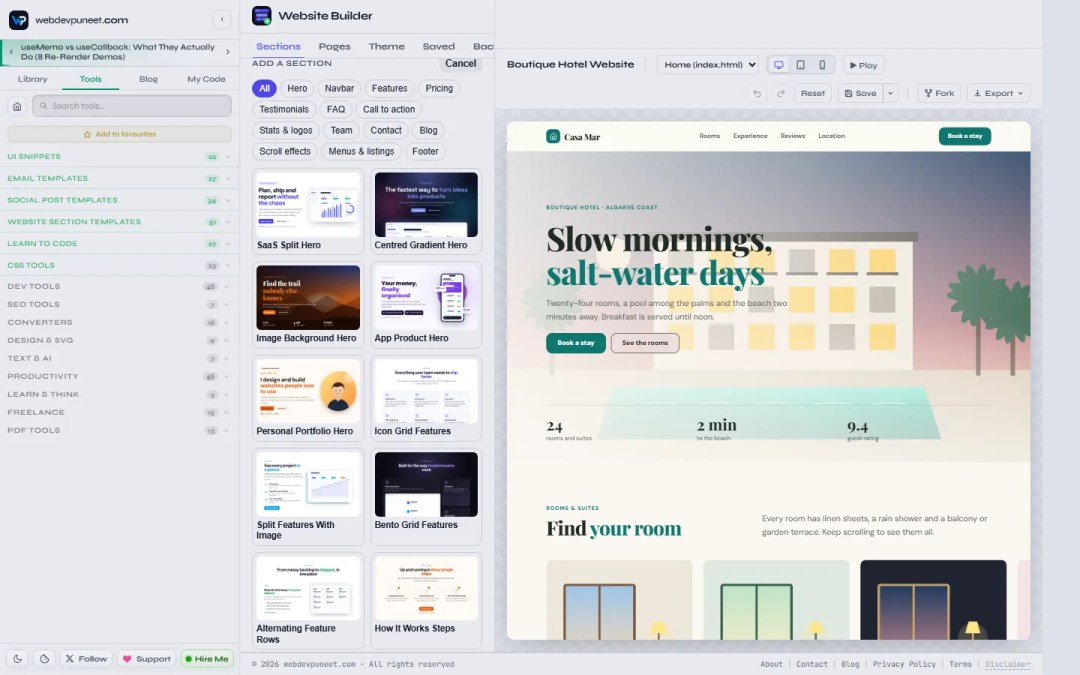Expand the DEV TOOLS category
The image size is (1080, 675).
(119, 287)
